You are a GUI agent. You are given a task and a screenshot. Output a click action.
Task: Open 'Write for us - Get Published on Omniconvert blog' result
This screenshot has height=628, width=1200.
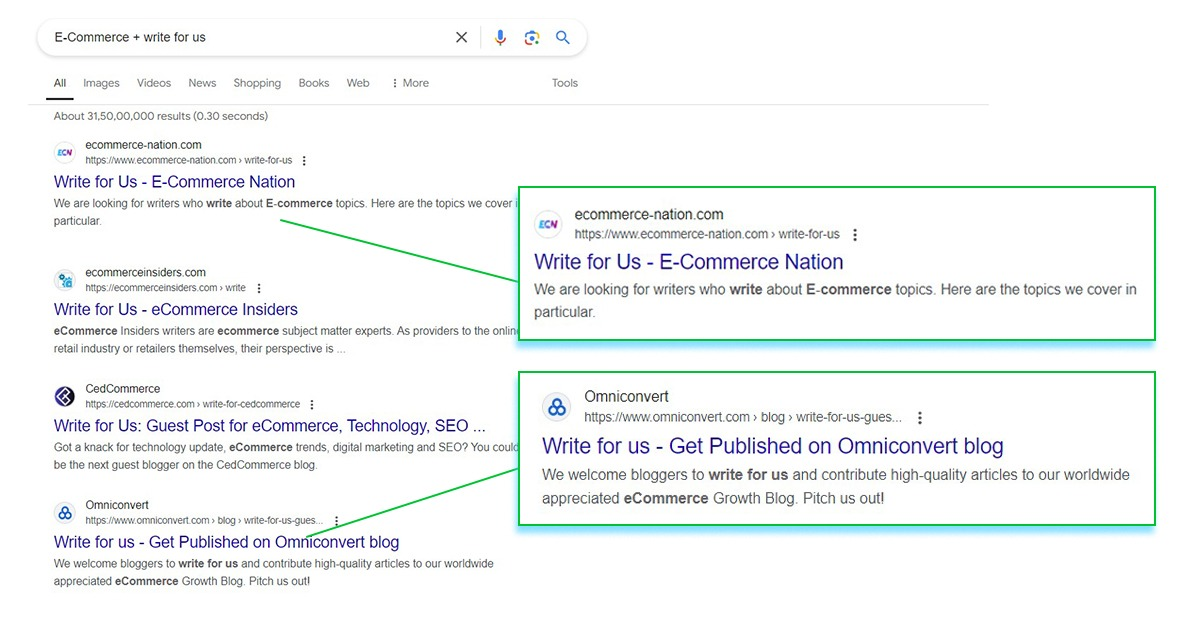tap(227, 542)
